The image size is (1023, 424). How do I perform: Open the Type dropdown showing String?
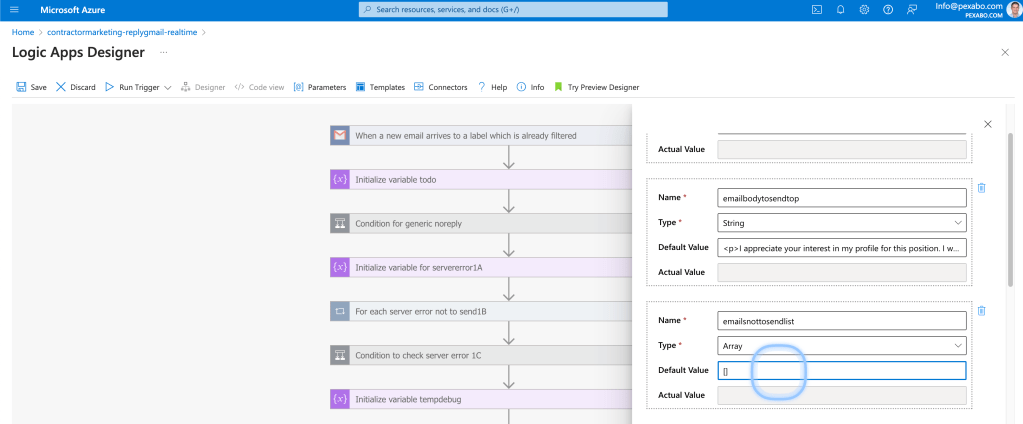[842, 222]
